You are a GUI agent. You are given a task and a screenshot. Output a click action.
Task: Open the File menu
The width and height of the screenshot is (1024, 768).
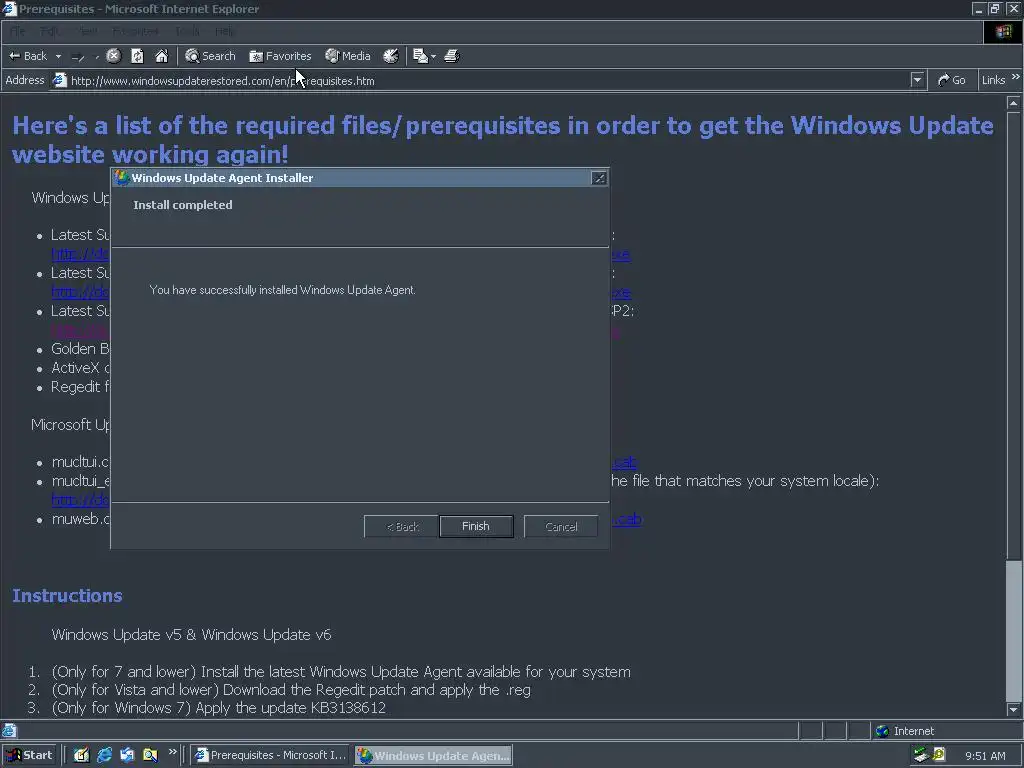[17, 31]
